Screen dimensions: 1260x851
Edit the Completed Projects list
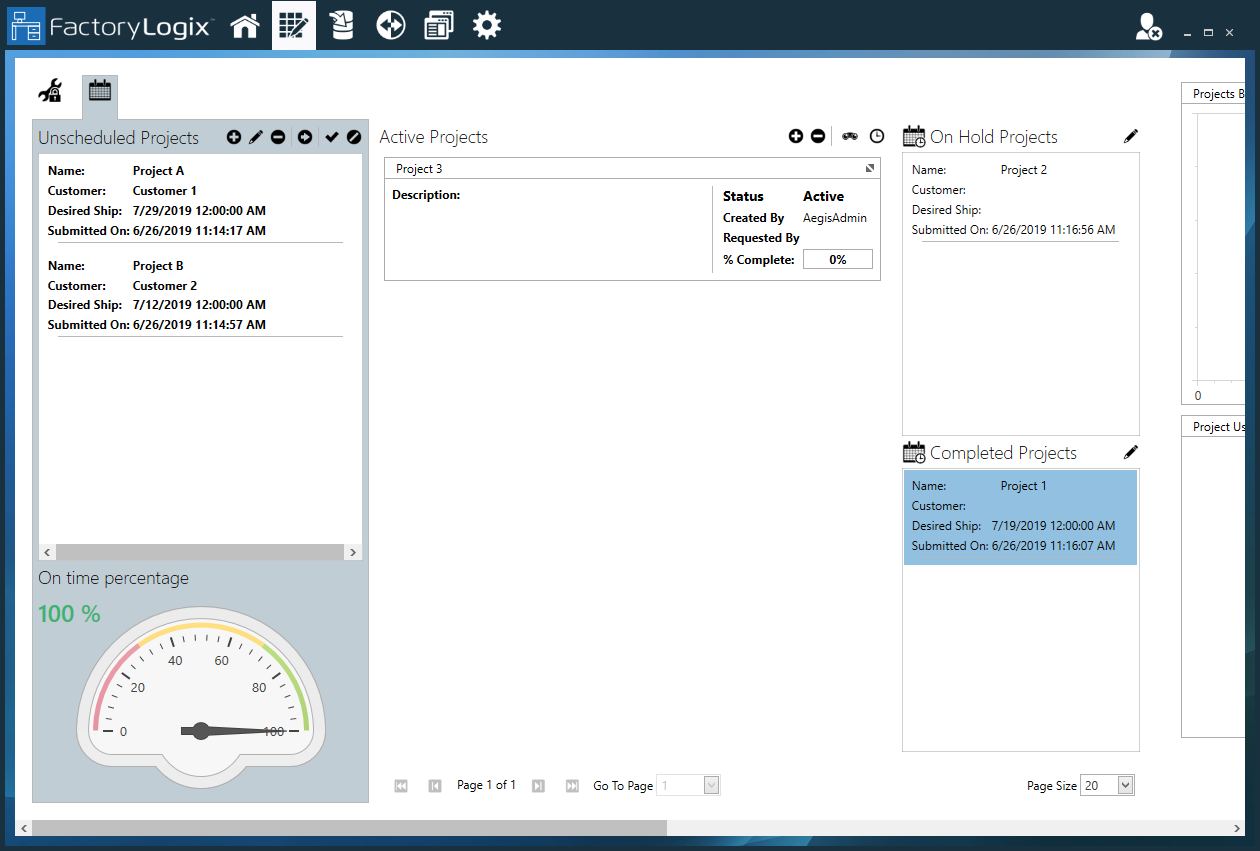tap(1131, 452)
